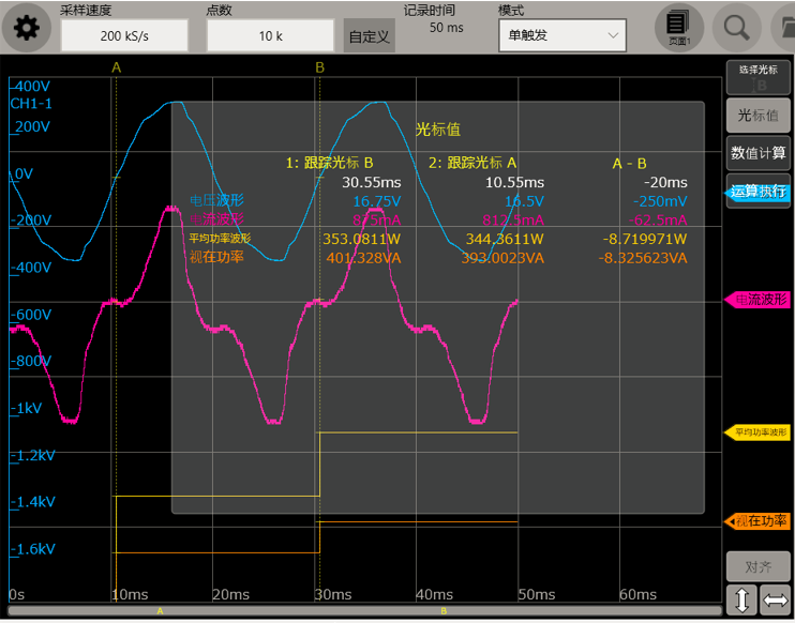Image resolution: width=795 pixels, height=623 pixels.
Task: Click the 自定义 custom button
Action: [369, 36]
